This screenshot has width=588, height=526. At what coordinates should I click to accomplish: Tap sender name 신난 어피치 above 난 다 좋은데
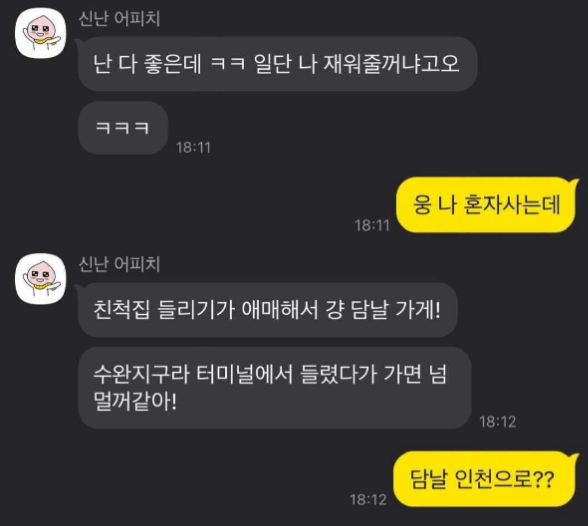tap(119, 18)
